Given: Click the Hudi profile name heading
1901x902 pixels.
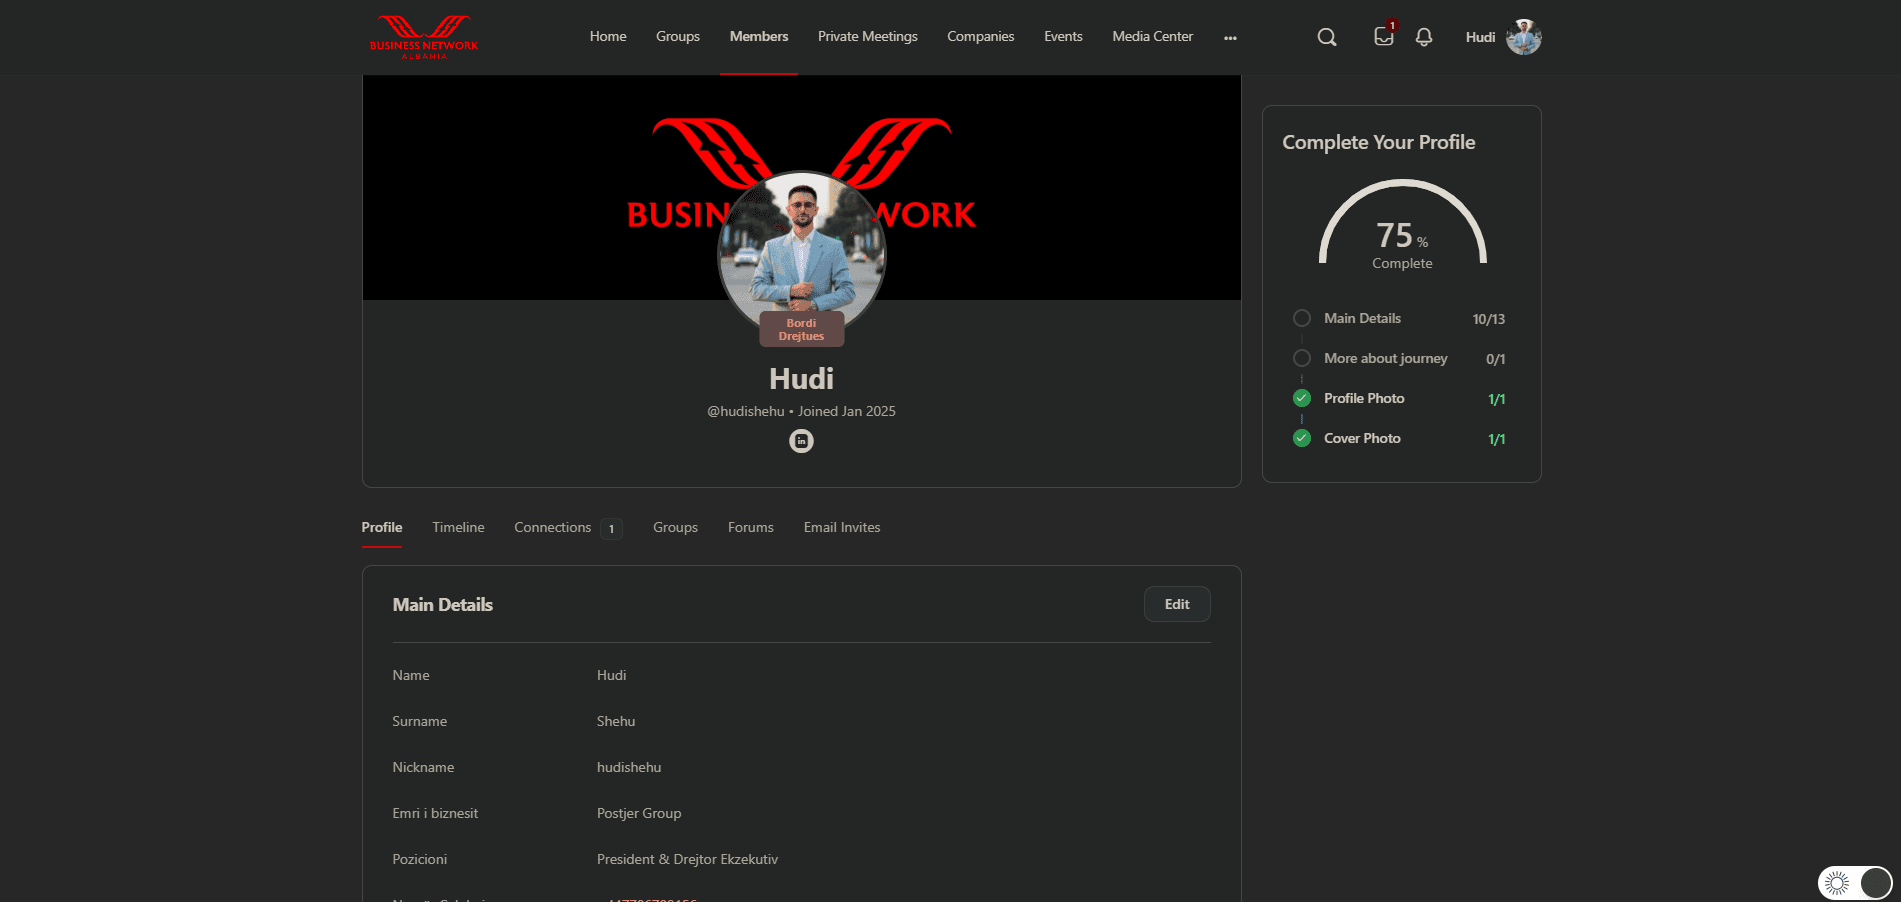Looking at the screenshot, I should 801,379.
